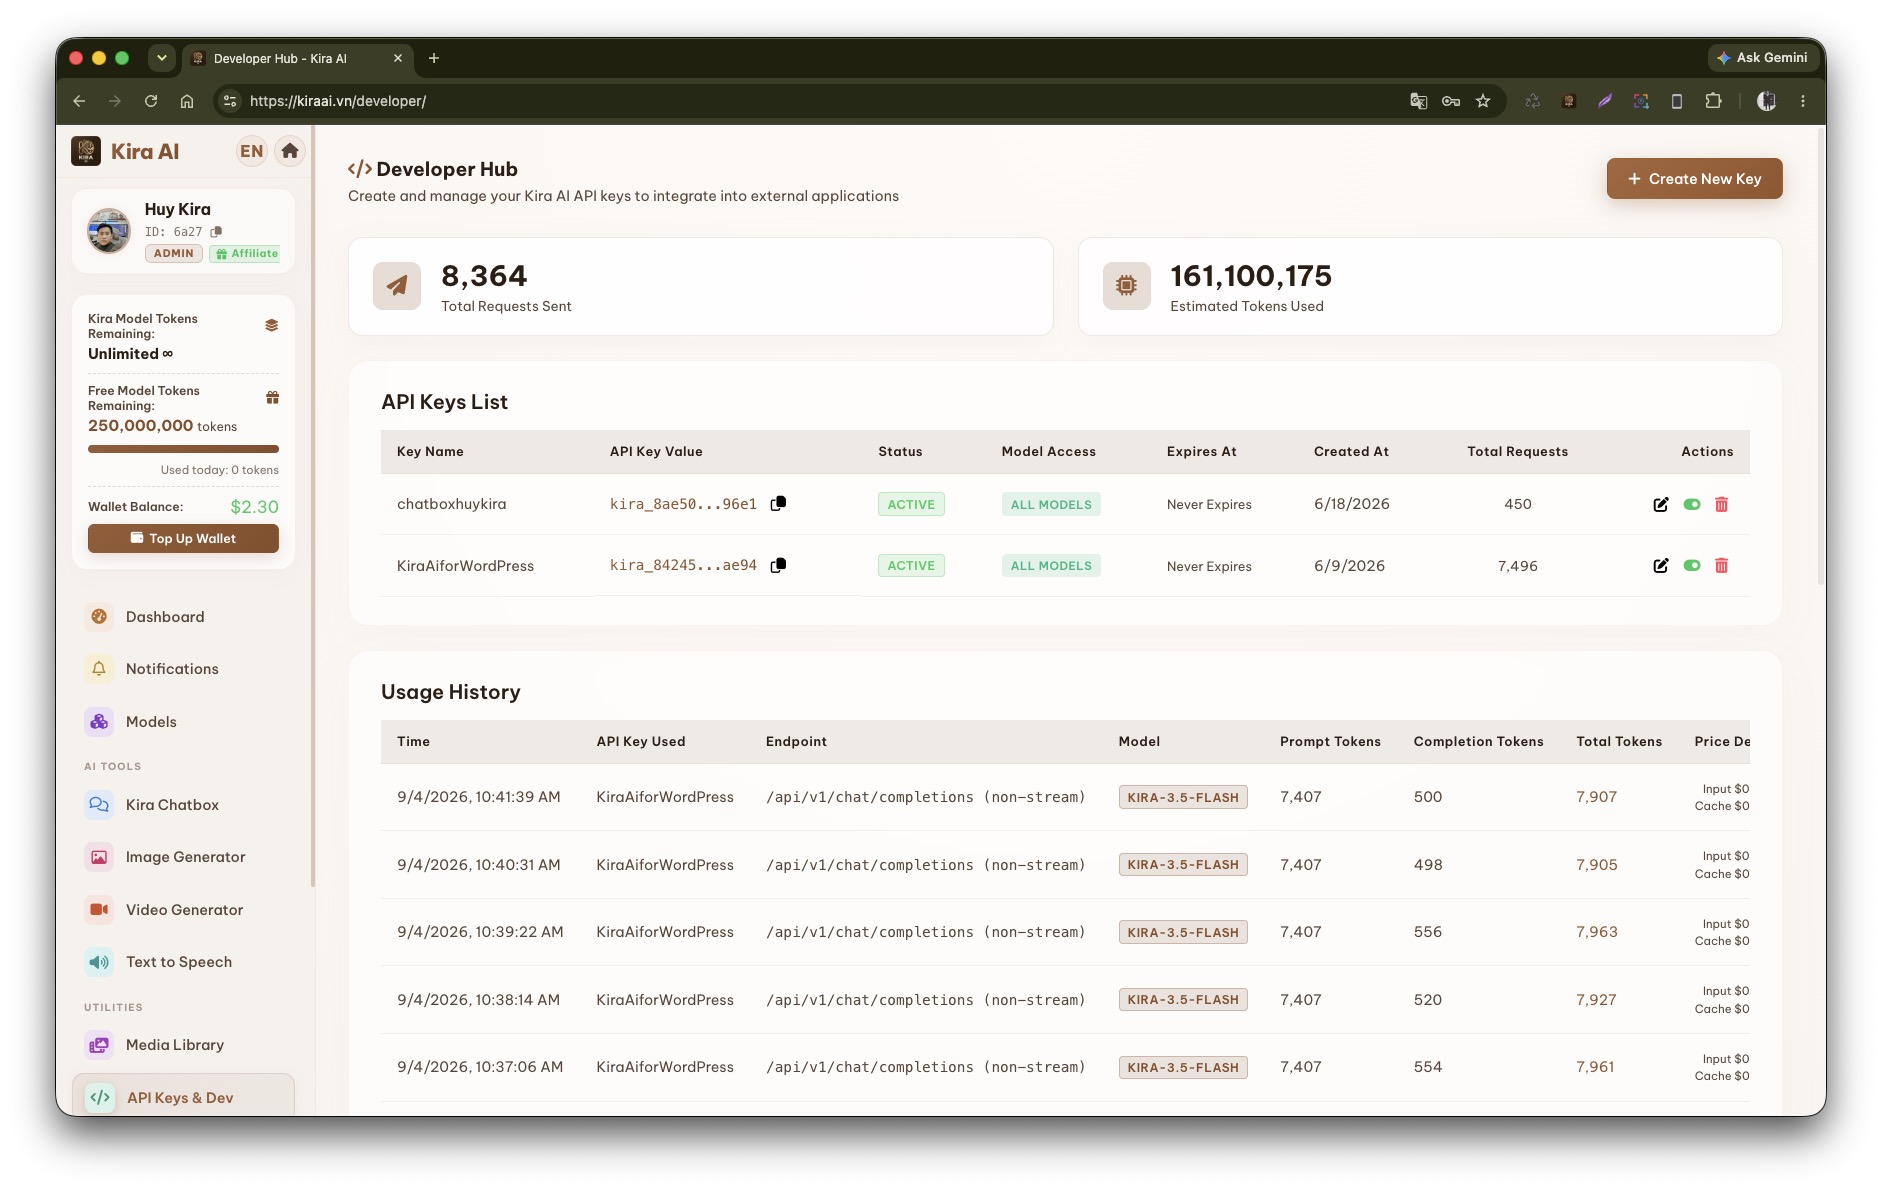Click the 9/4/2026, 10:37:06 AM row
The image size is (1882, 1190).
coord(1065,1068)
